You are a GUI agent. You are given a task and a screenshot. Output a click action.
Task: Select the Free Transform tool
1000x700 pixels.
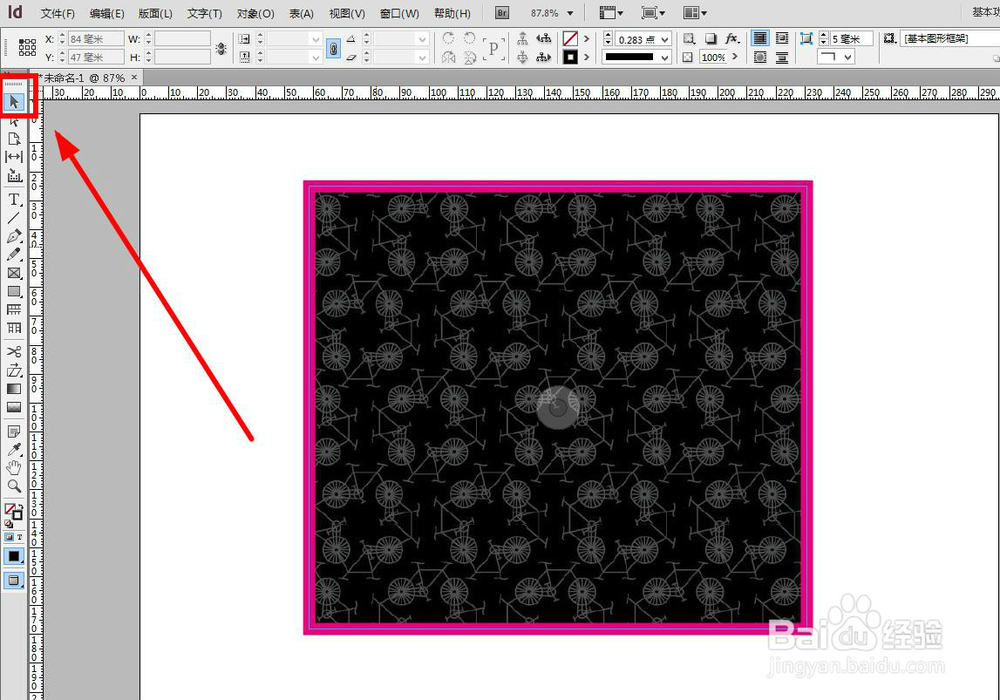(14, 370)
